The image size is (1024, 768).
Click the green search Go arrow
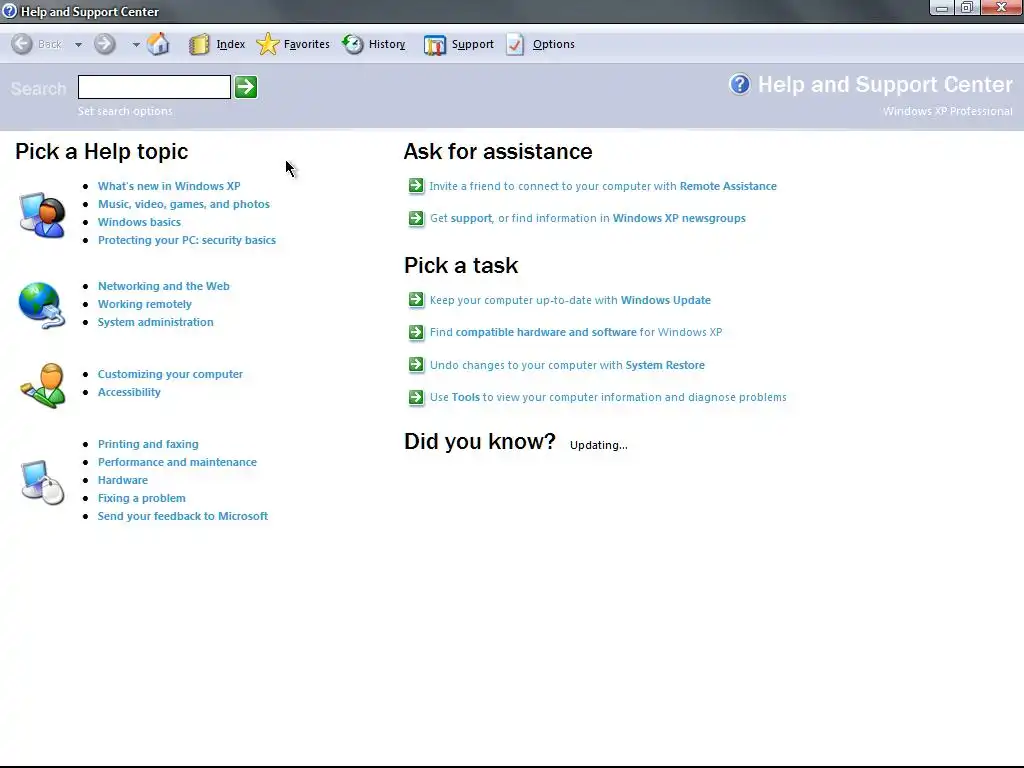pos(246,87)
